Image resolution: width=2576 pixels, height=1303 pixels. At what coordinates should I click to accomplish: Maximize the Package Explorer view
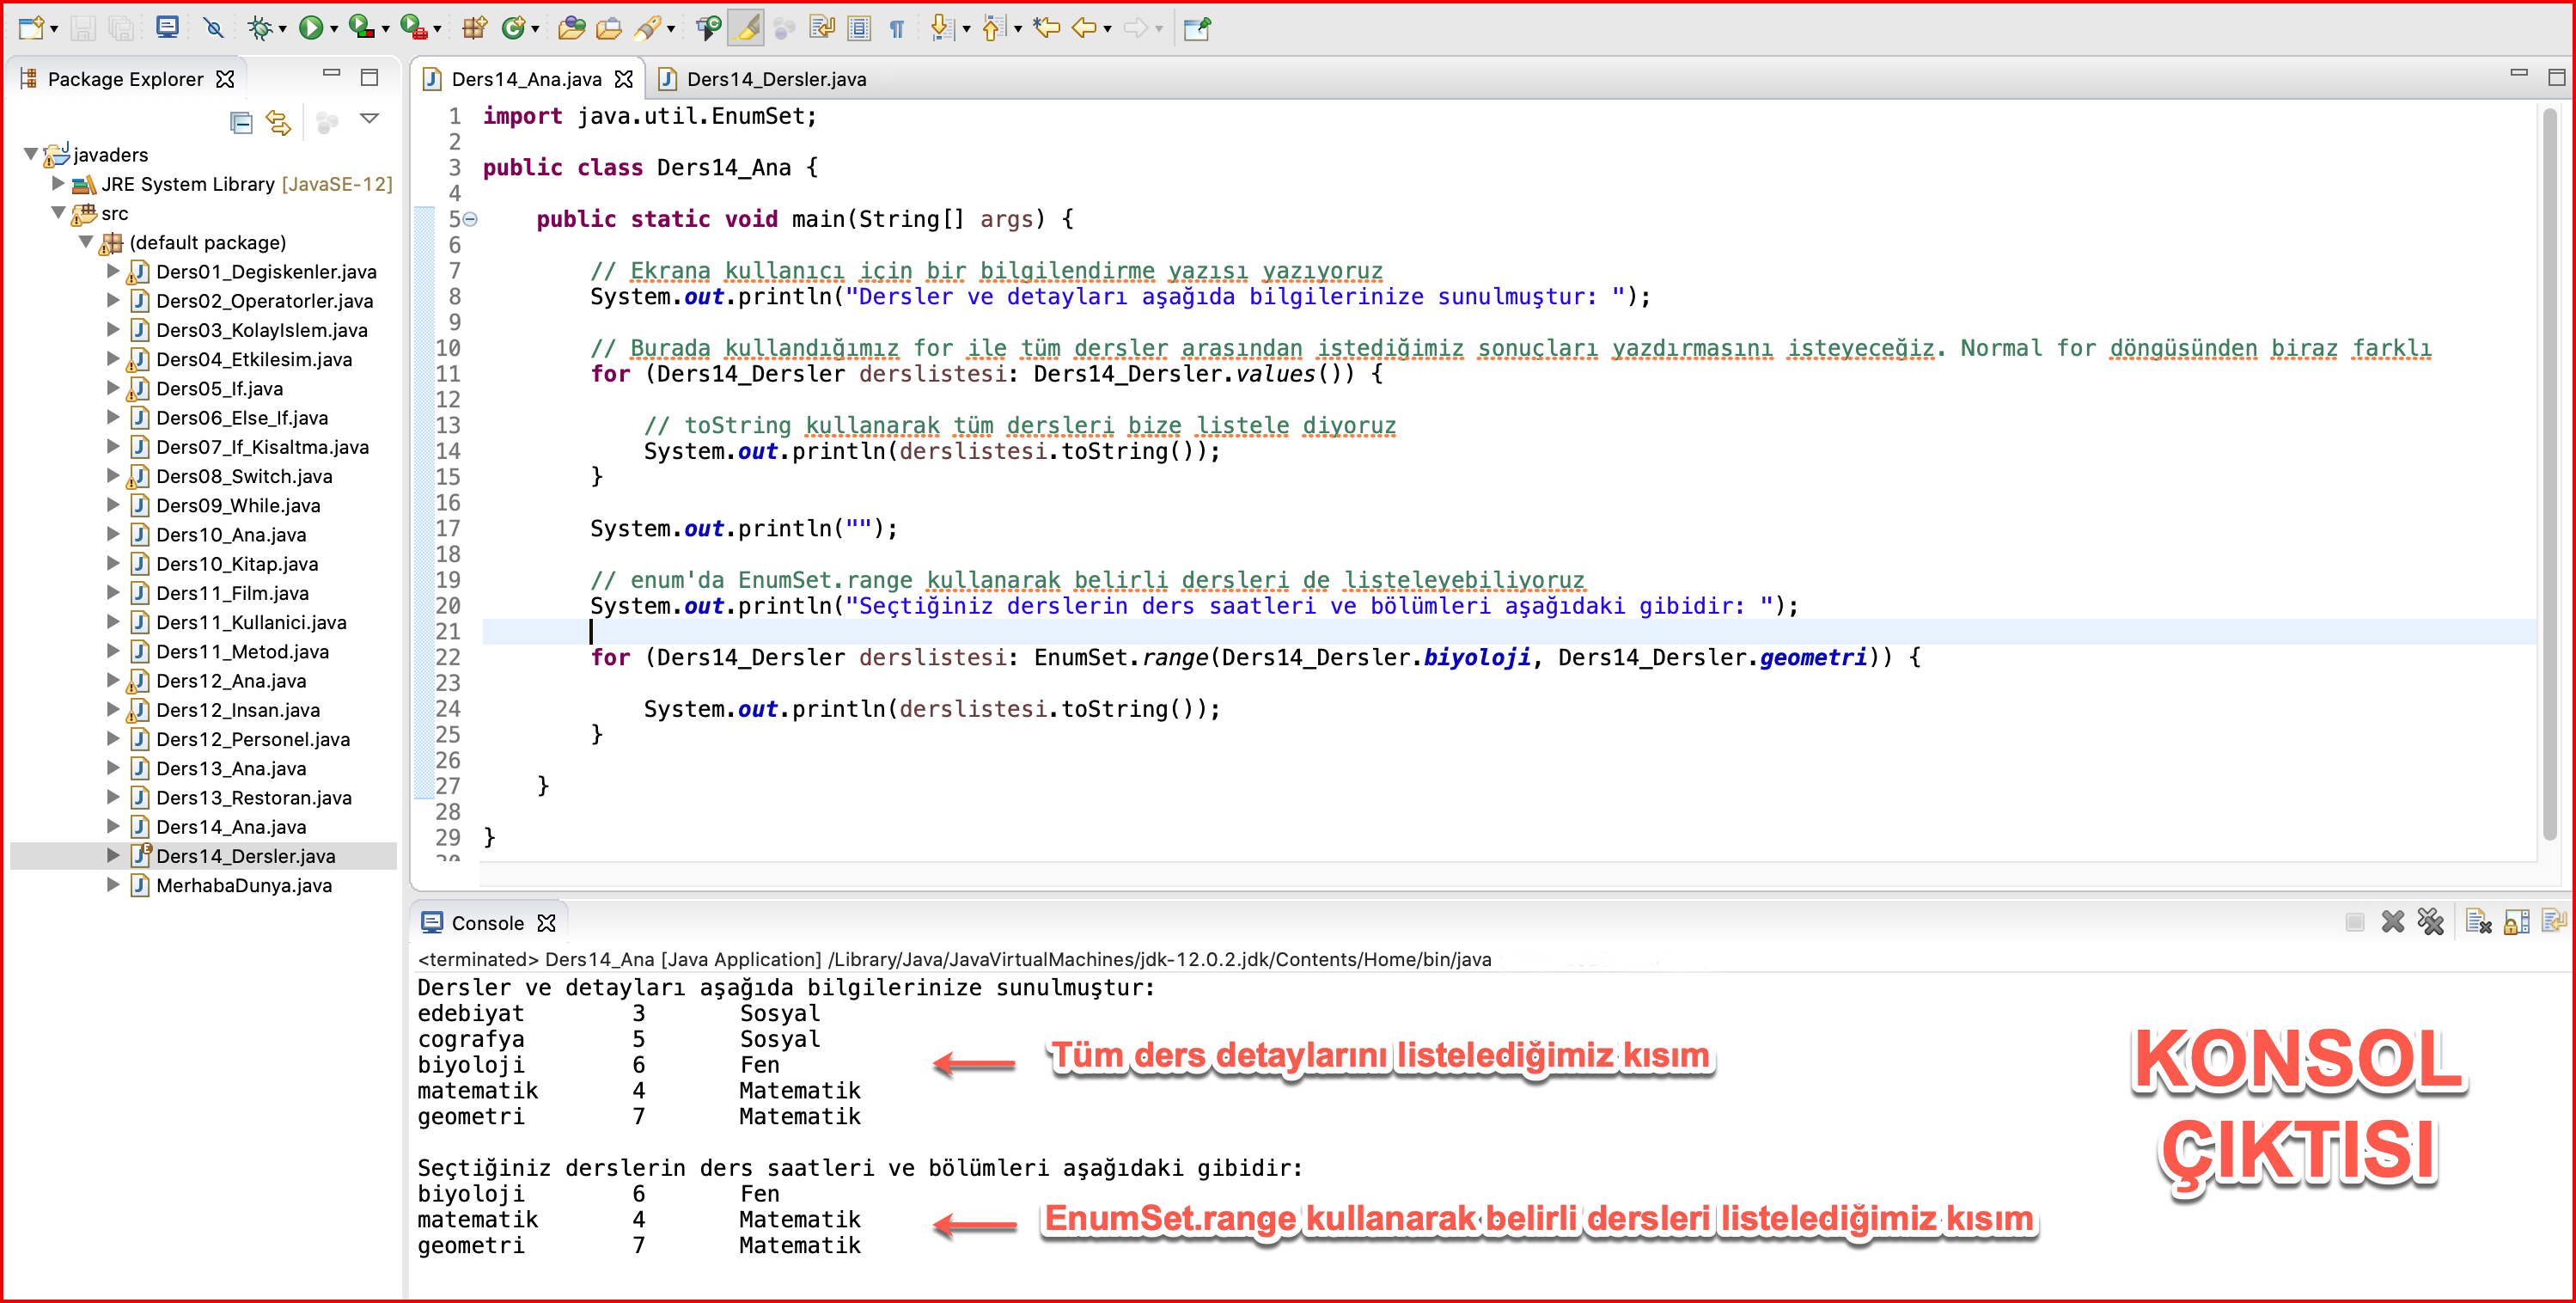coord(369,77)
